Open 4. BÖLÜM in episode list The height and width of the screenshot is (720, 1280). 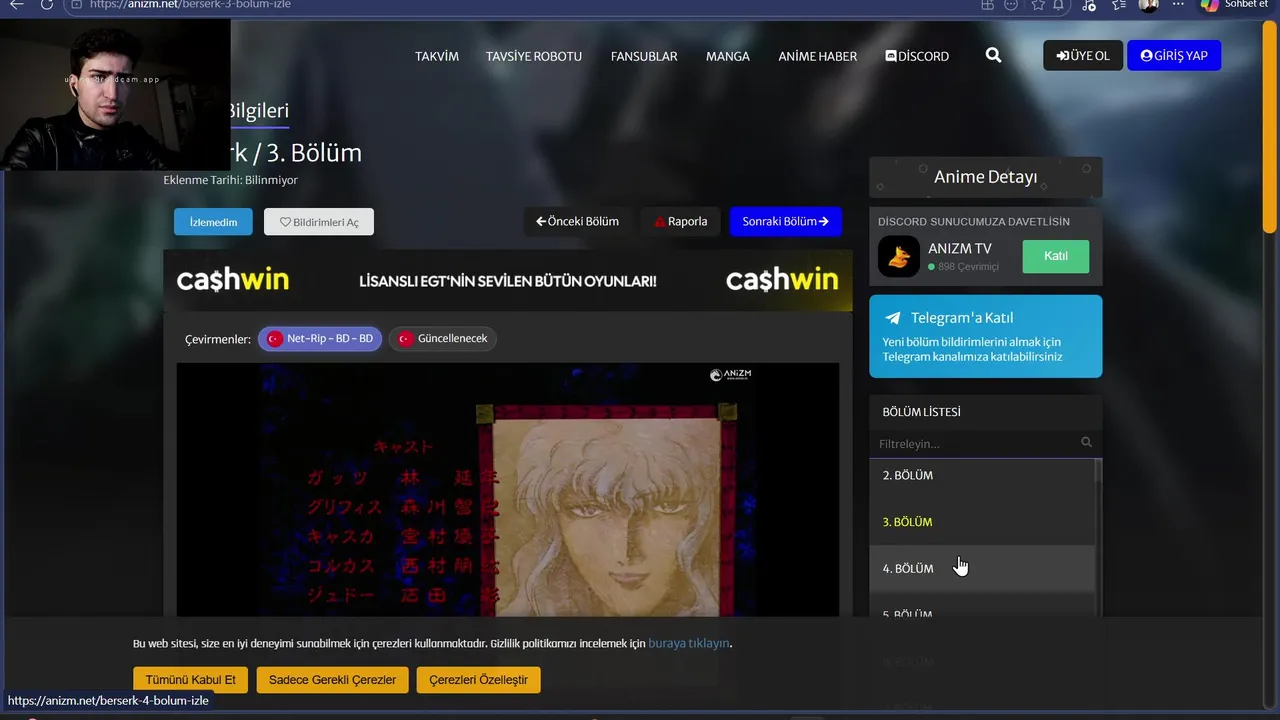(x=982, y=568)
